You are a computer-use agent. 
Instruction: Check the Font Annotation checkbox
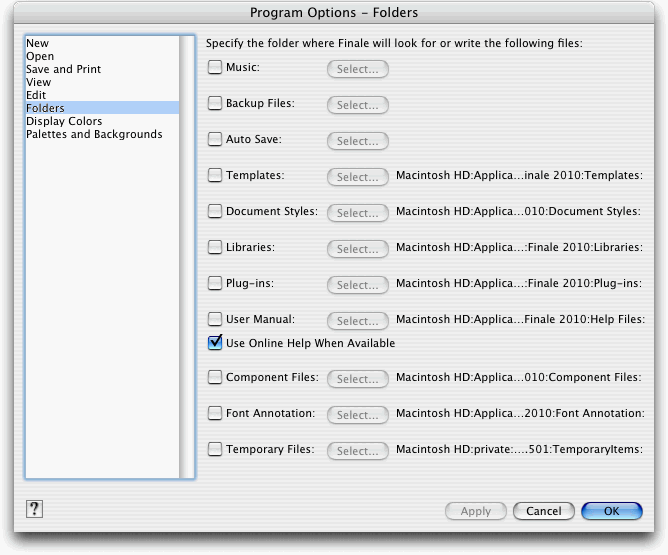click(x=215, y=413)
